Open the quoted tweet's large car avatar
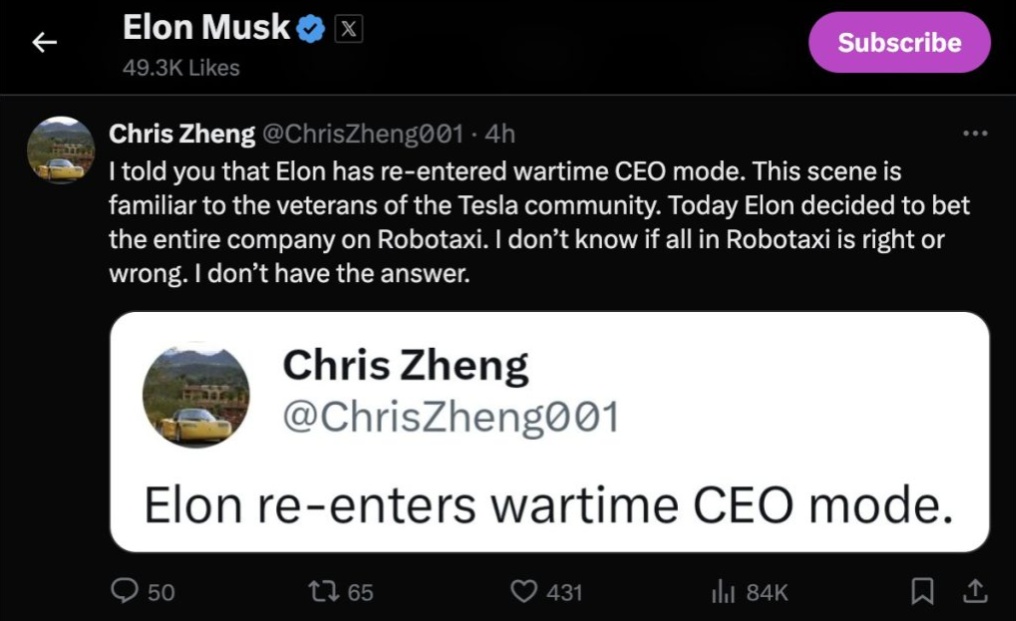Image resolution: width=1016 pixels, height=621 pixels. coord(196,395)
